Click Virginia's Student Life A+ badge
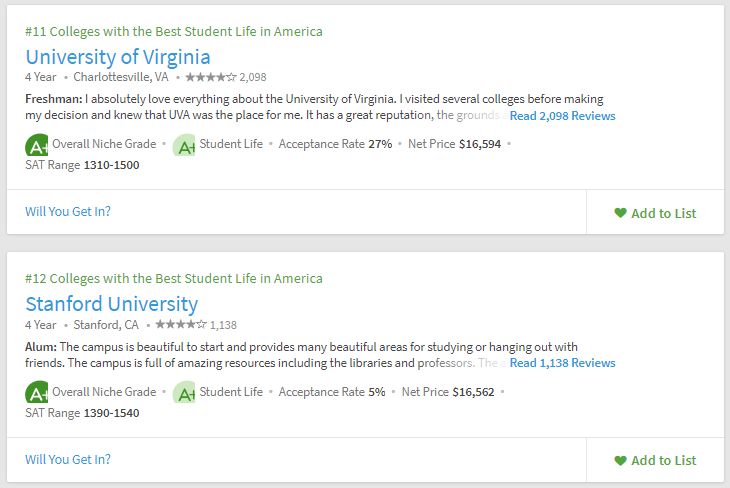730x488 pixels. point(184,145)
